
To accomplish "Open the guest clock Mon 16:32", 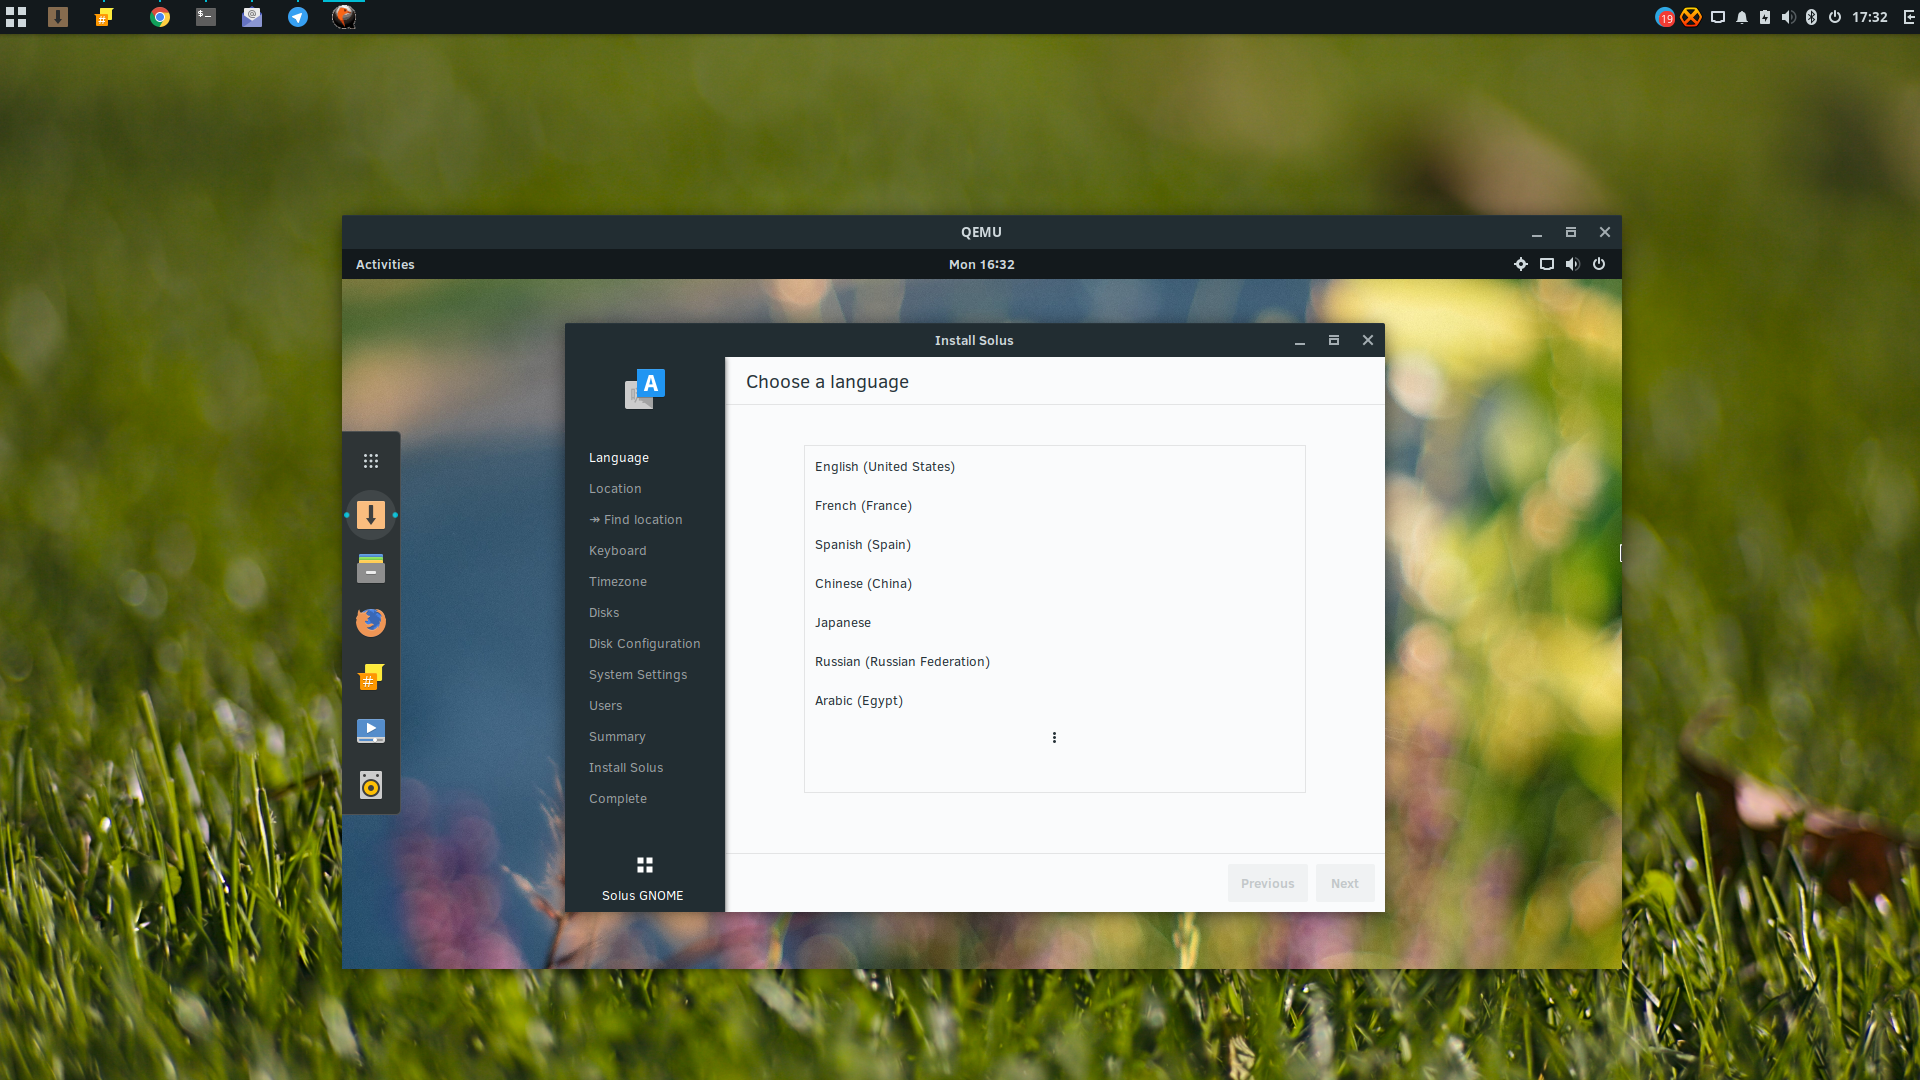I will pos(982,264).
